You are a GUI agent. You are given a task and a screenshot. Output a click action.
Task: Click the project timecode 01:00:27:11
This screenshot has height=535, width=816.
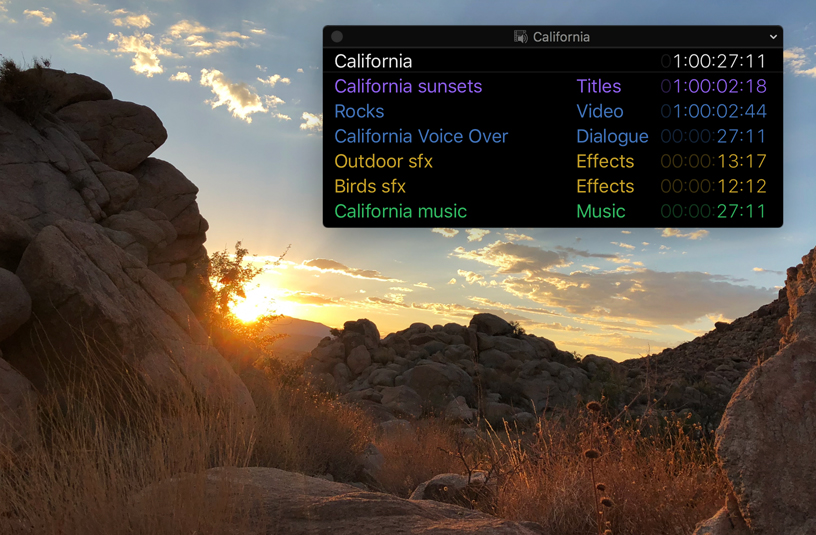(x=713, y=62)
